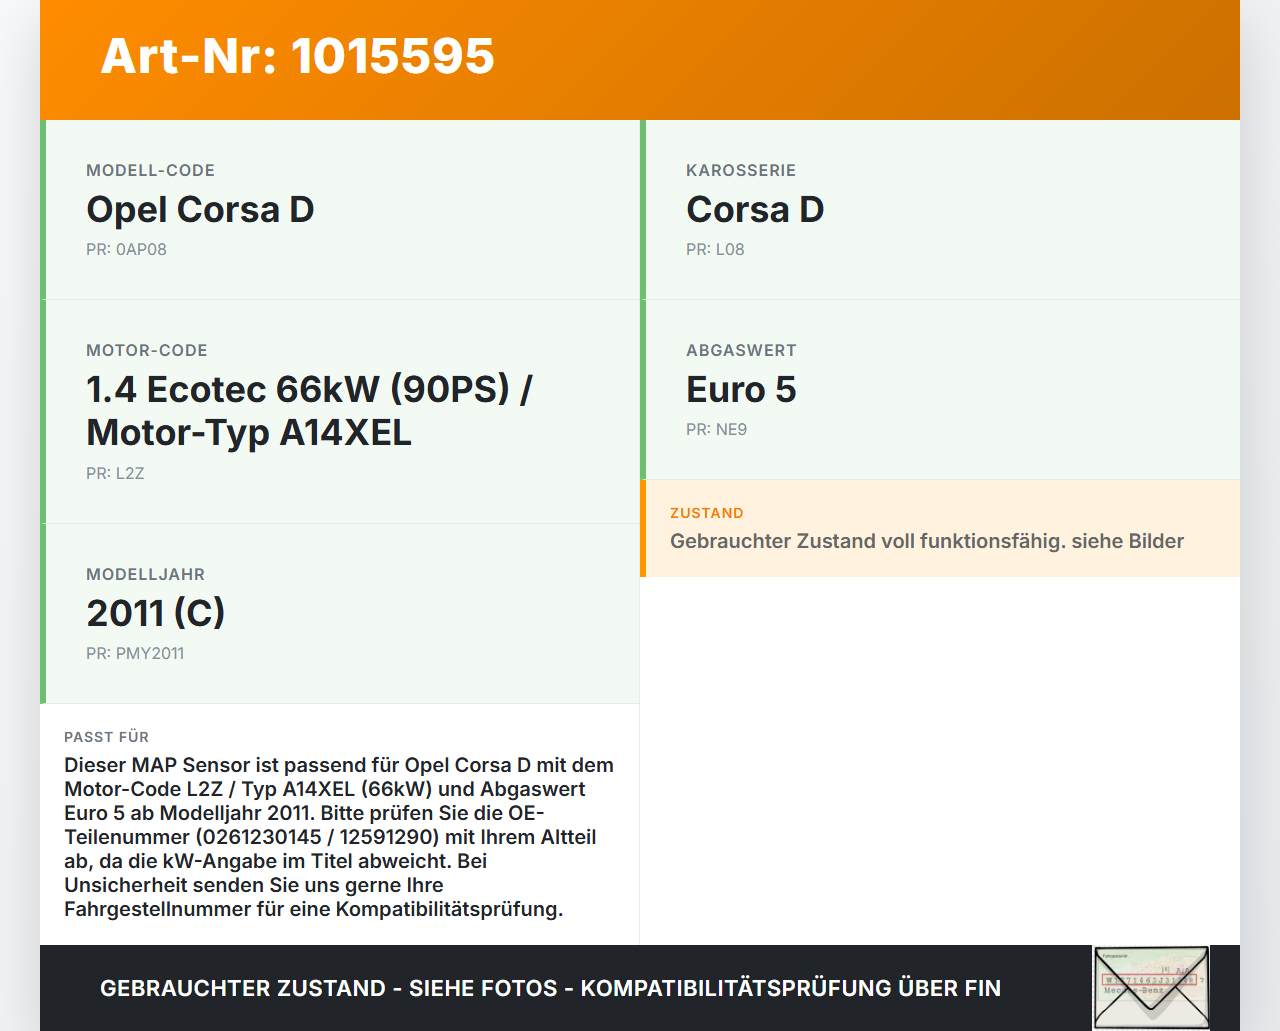Viewport: 1280px width, 1031px height.
Task: Click the footer banner GEBRAUCHTER ZUSTAND text
Action: click(550, 988)
